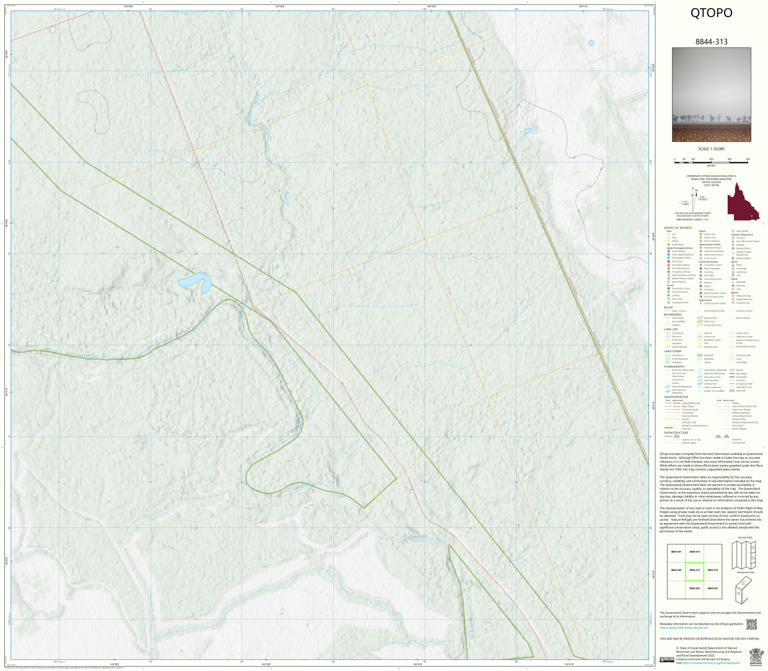The height and width of the screenshot is (671, 768).
Task: Click the HYDROGRAPHY legend heading
Action: click(x=674, y=366)
